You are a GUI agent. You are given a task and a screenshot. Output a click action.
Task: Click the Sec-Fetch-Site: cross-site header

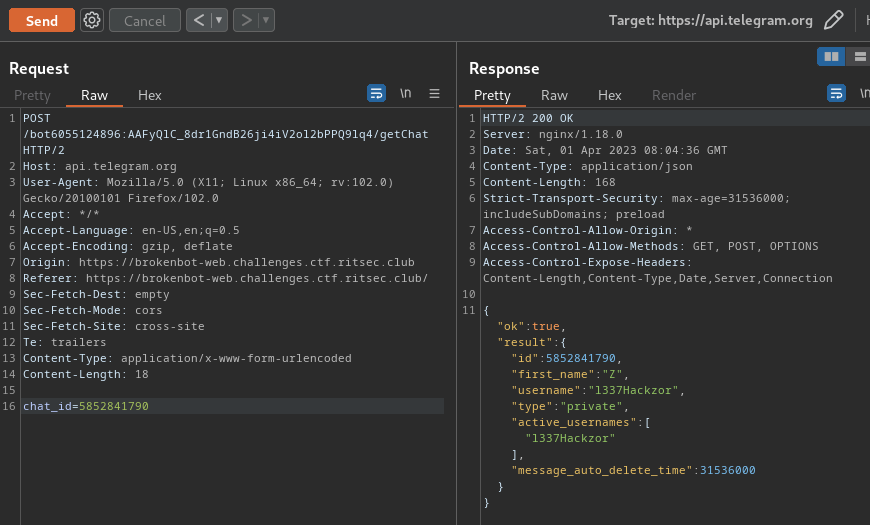click(x=114, y=326)
